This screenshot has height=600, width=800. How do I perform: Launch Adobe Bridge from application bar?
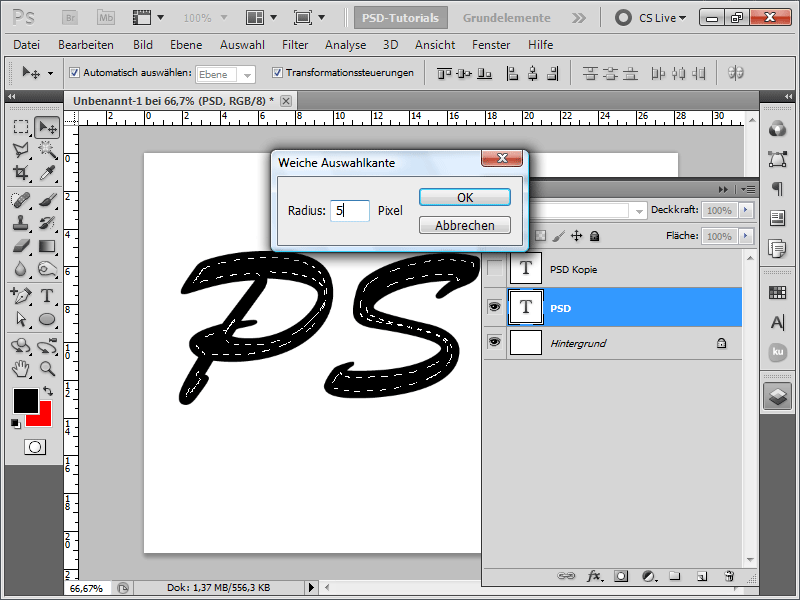[x=71, y=18]
